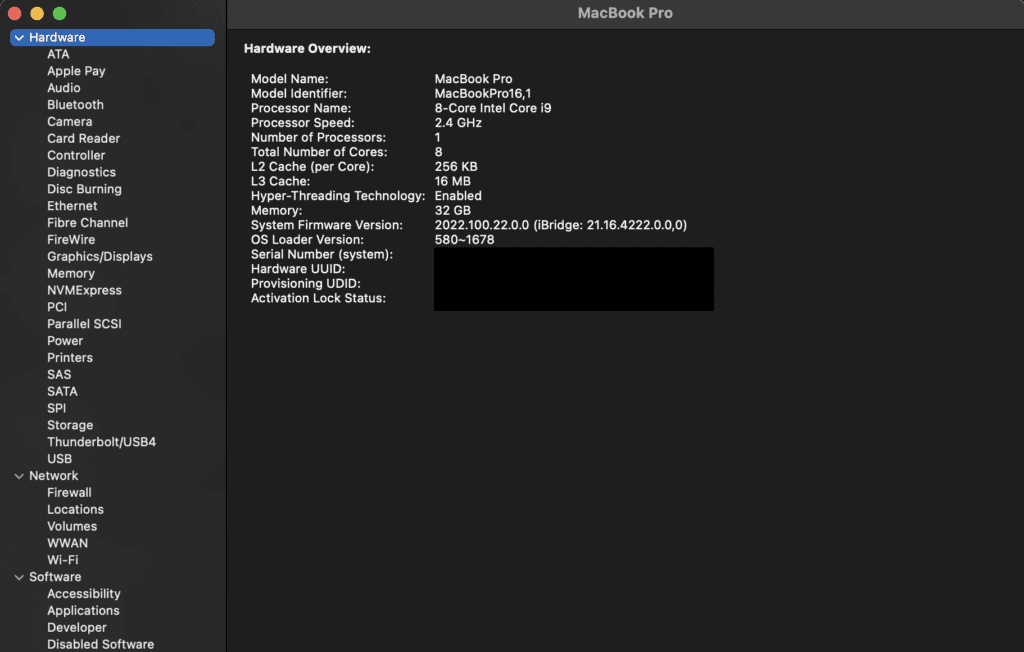Open the Audio hardware item

coord(63,88)
